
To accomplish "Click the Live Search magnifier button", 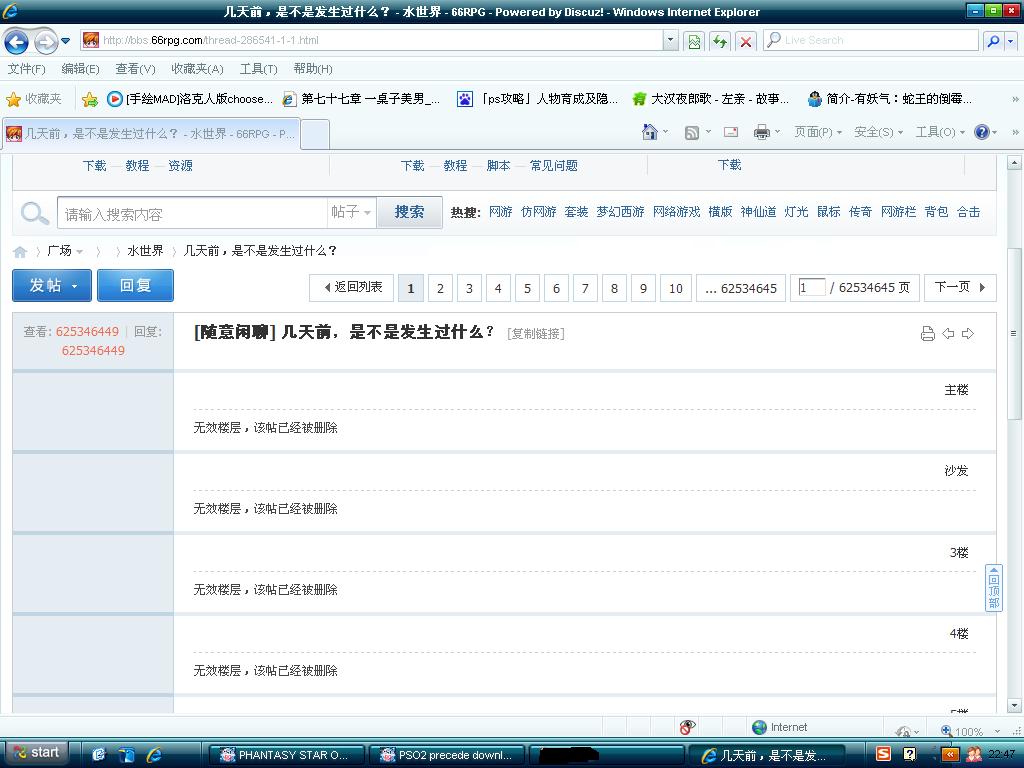I will tap(993, 41).
